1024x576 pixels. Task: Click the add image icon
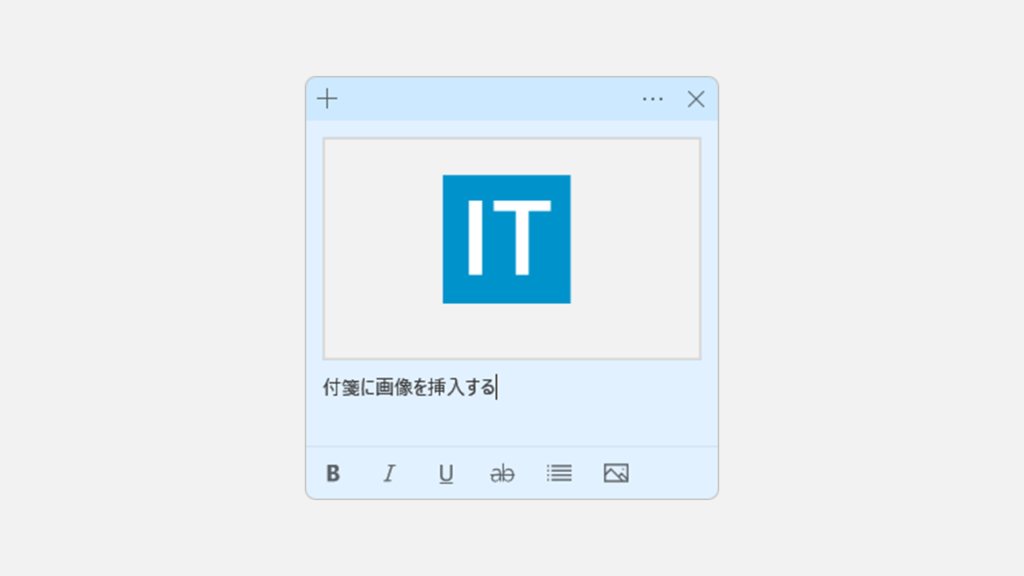(x=616, y=473)
